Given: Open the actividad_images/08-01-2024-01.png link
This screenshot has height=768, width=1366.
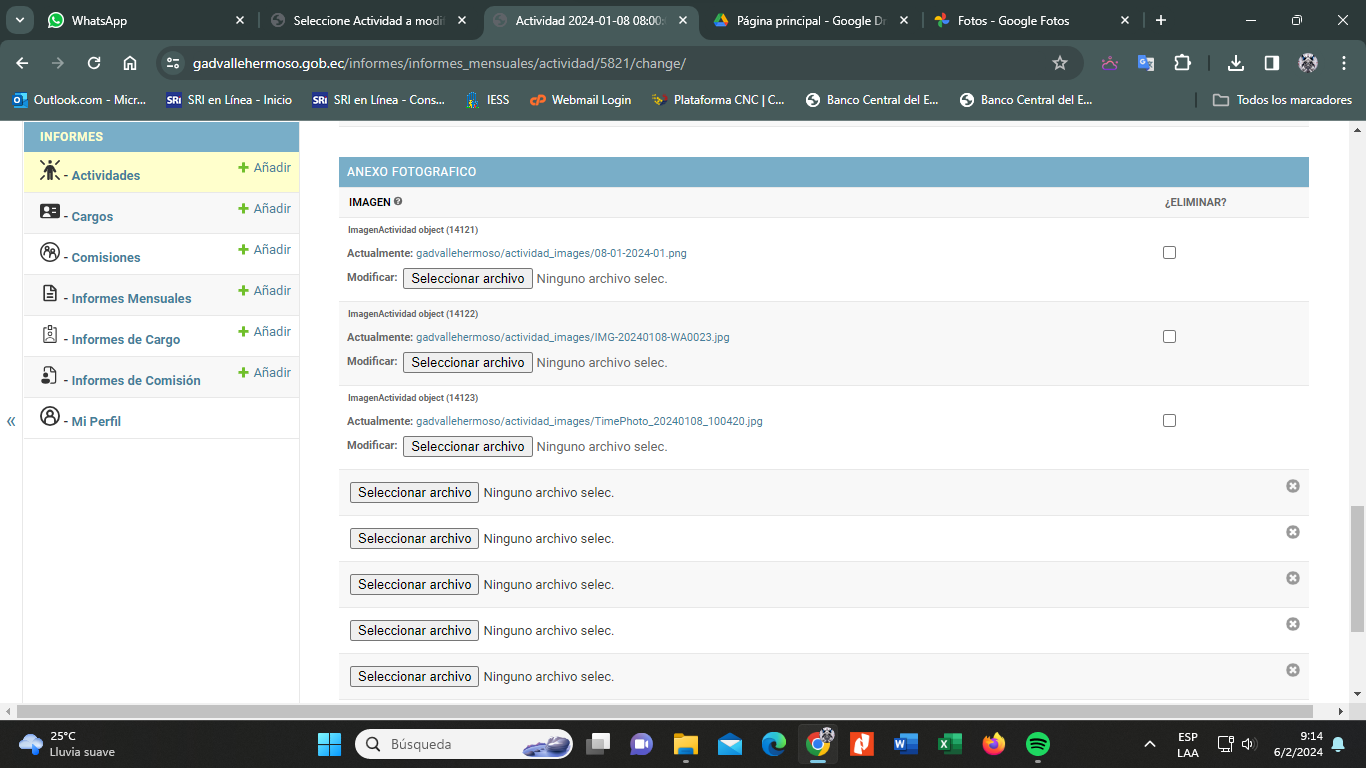Looking at the screenshot, I should point(551,253).
